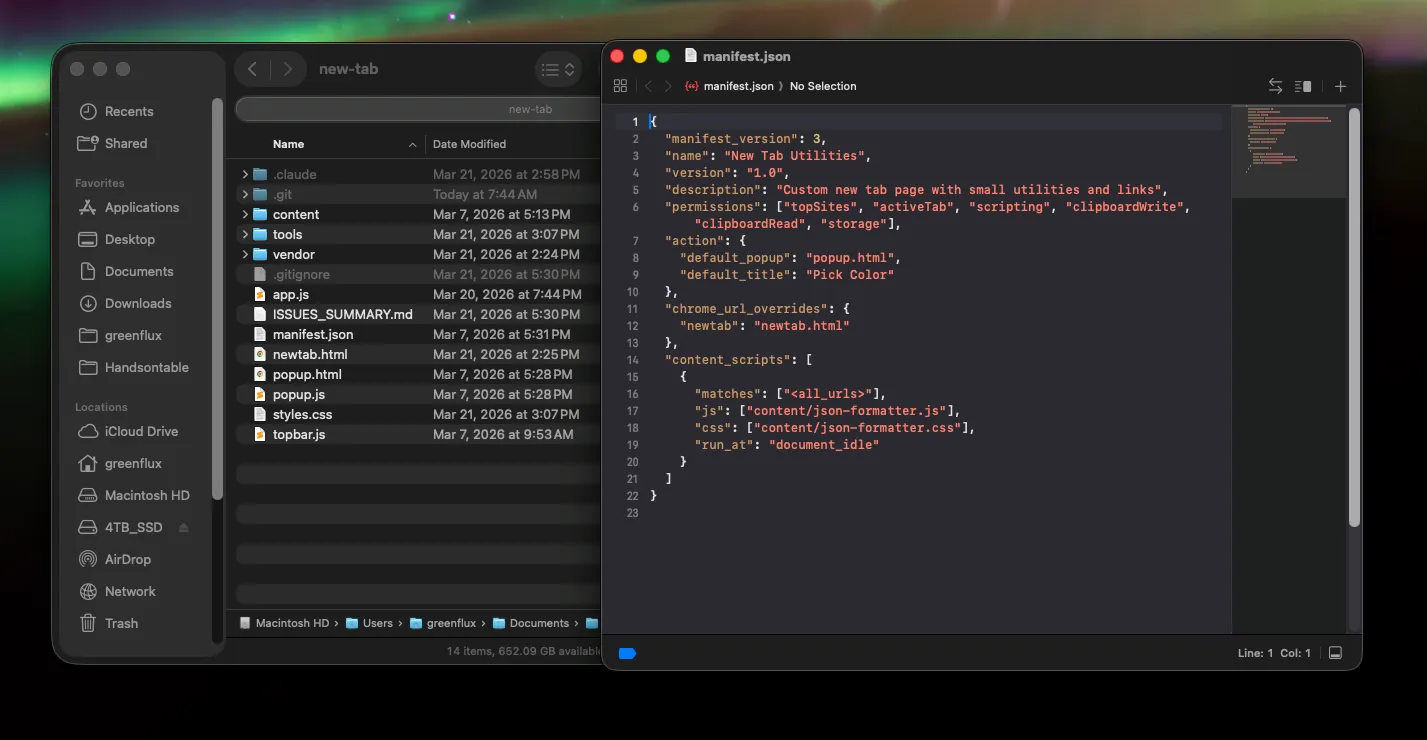The image size is (1427, 740).
Task: Click the plus icon to add a split
Action: (1340, 86)
